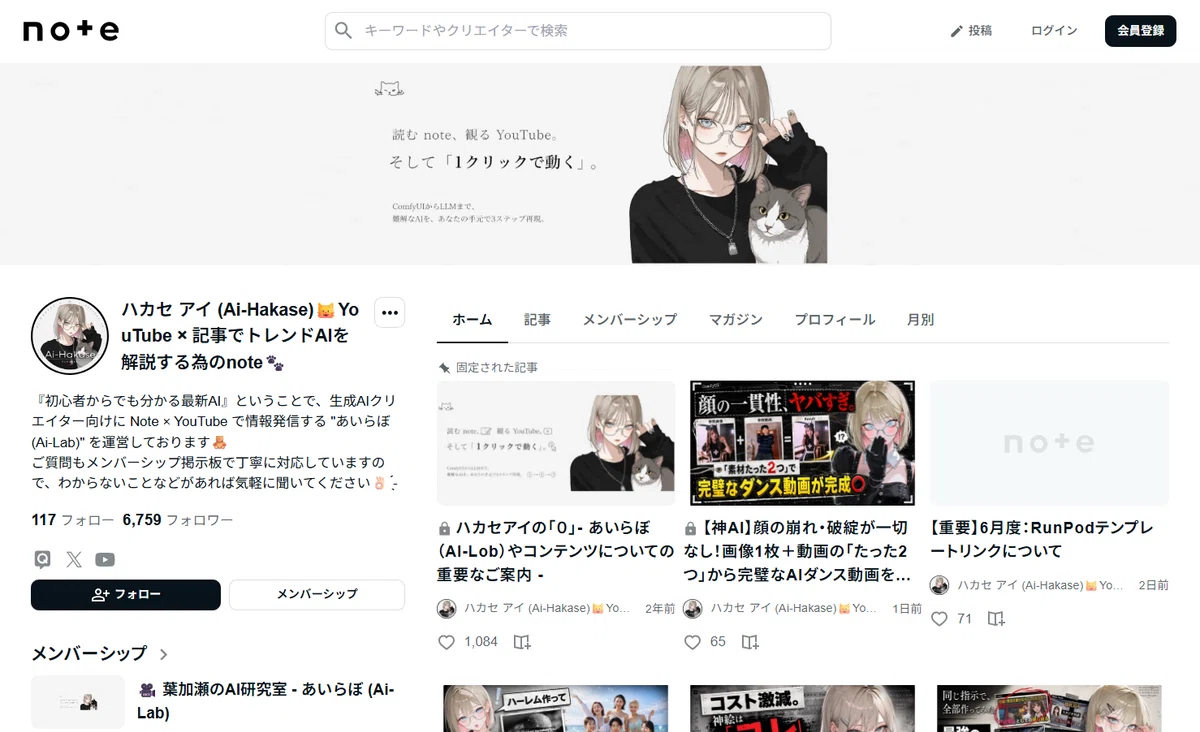
Task: Click the 6,759 フォロワー count
Action: [178, 520]
